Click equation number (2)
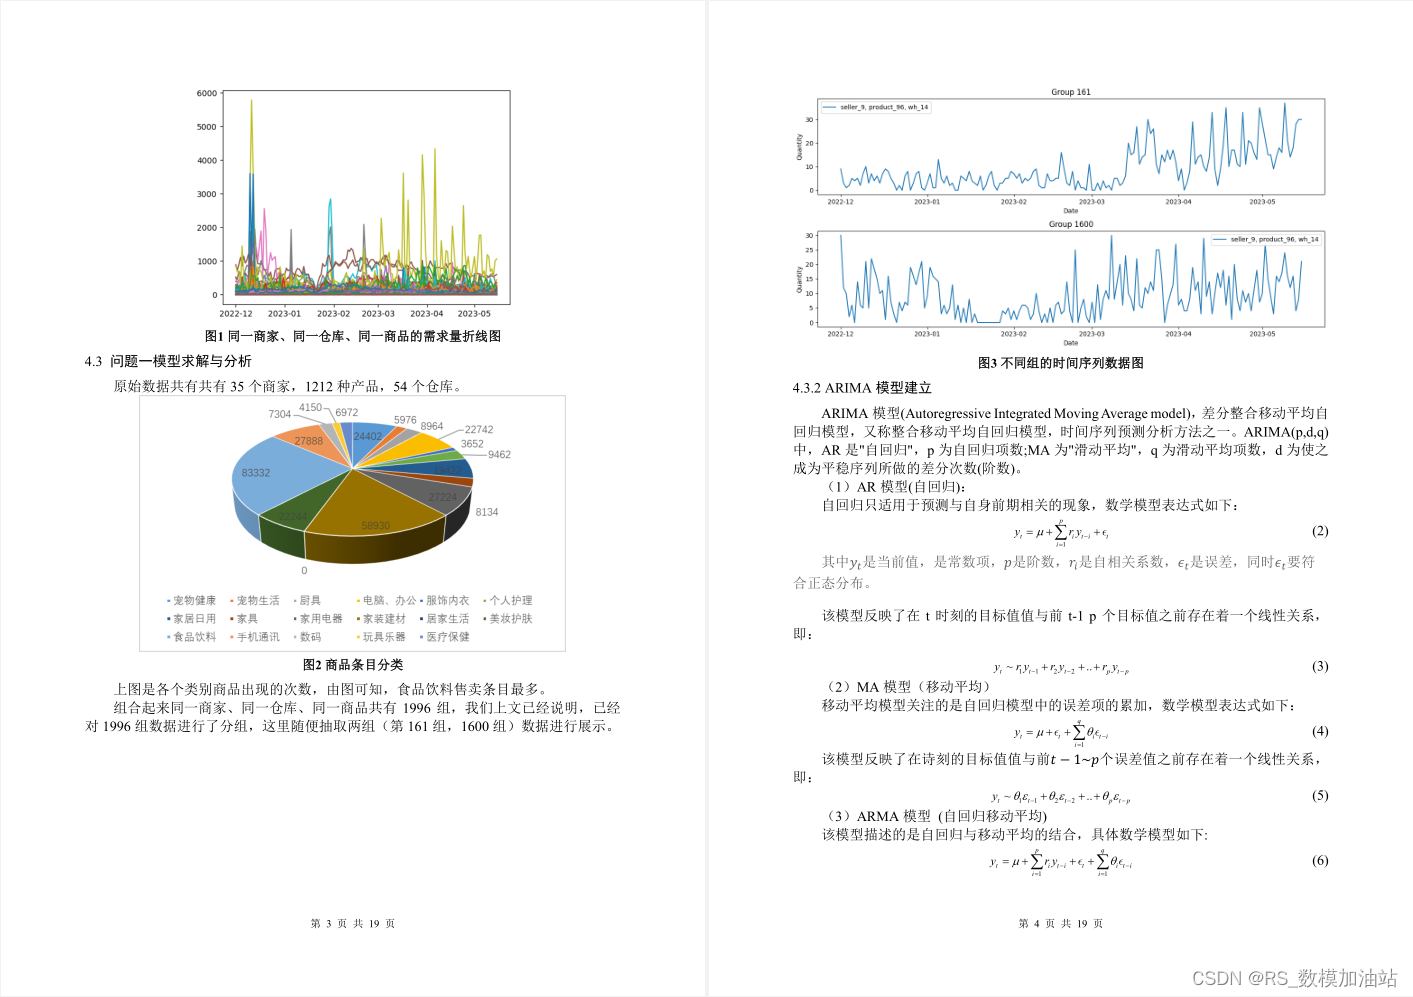The image size is (1413, 997). click(1320, 531)
